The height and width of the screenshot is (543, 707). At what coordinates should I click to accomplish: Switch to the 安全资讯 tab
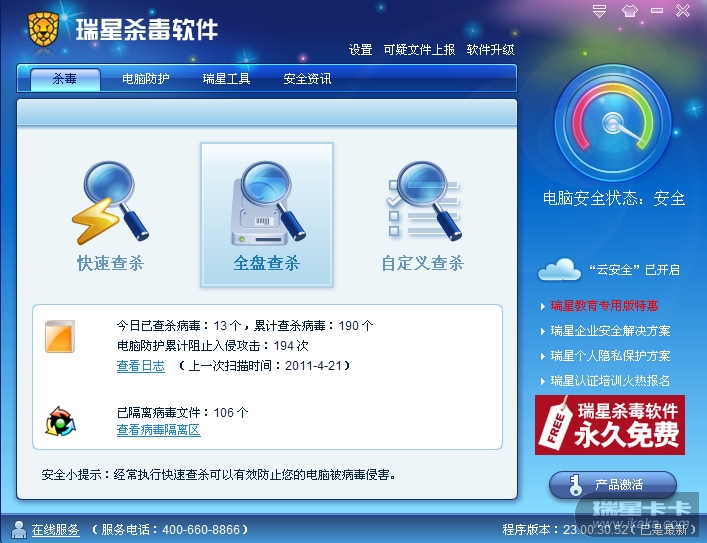click(x=307, y=79)
